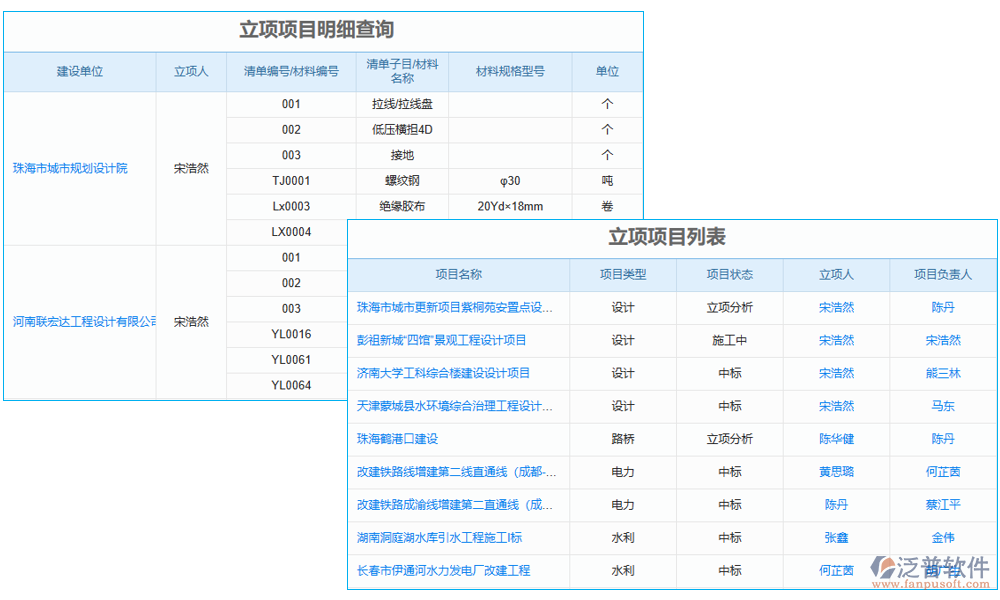
Task: Open the 河南联宏达工程设计有限公司 unit link
Action: click(x=80, y=322)
